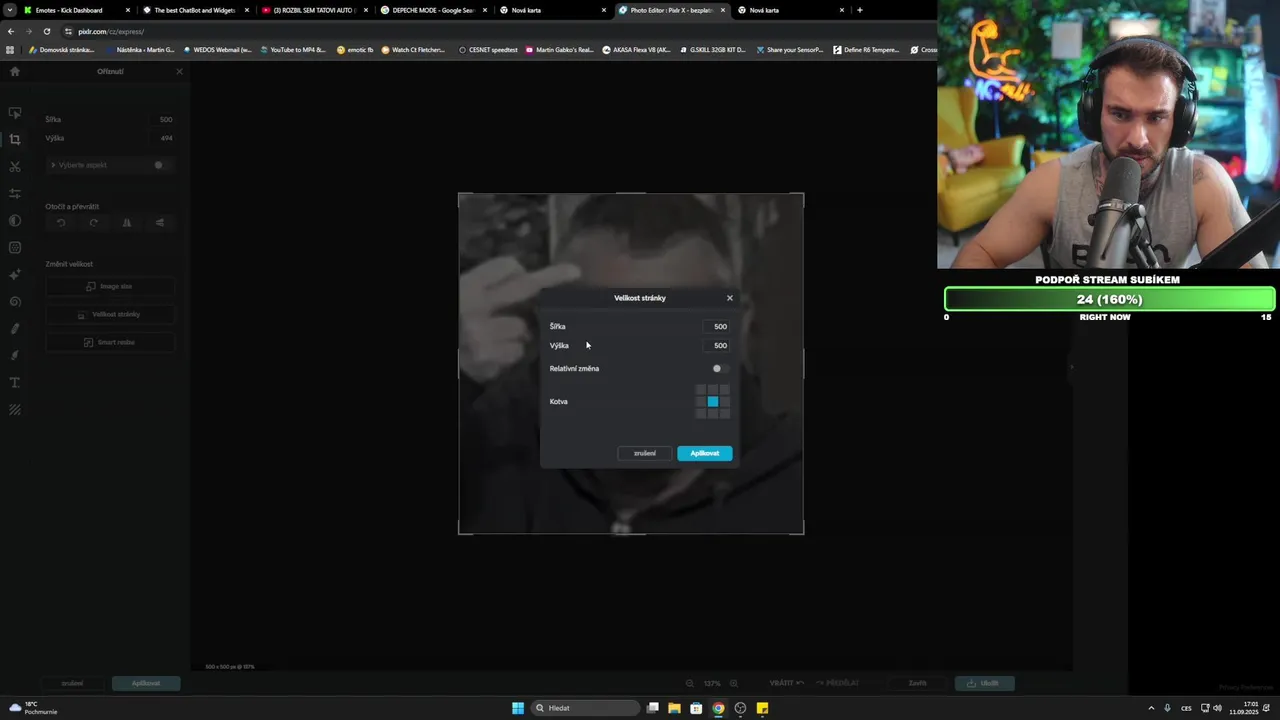Click the Pixlr home icon in the sidebar
1280x720 pixels.
click(14, 71)
